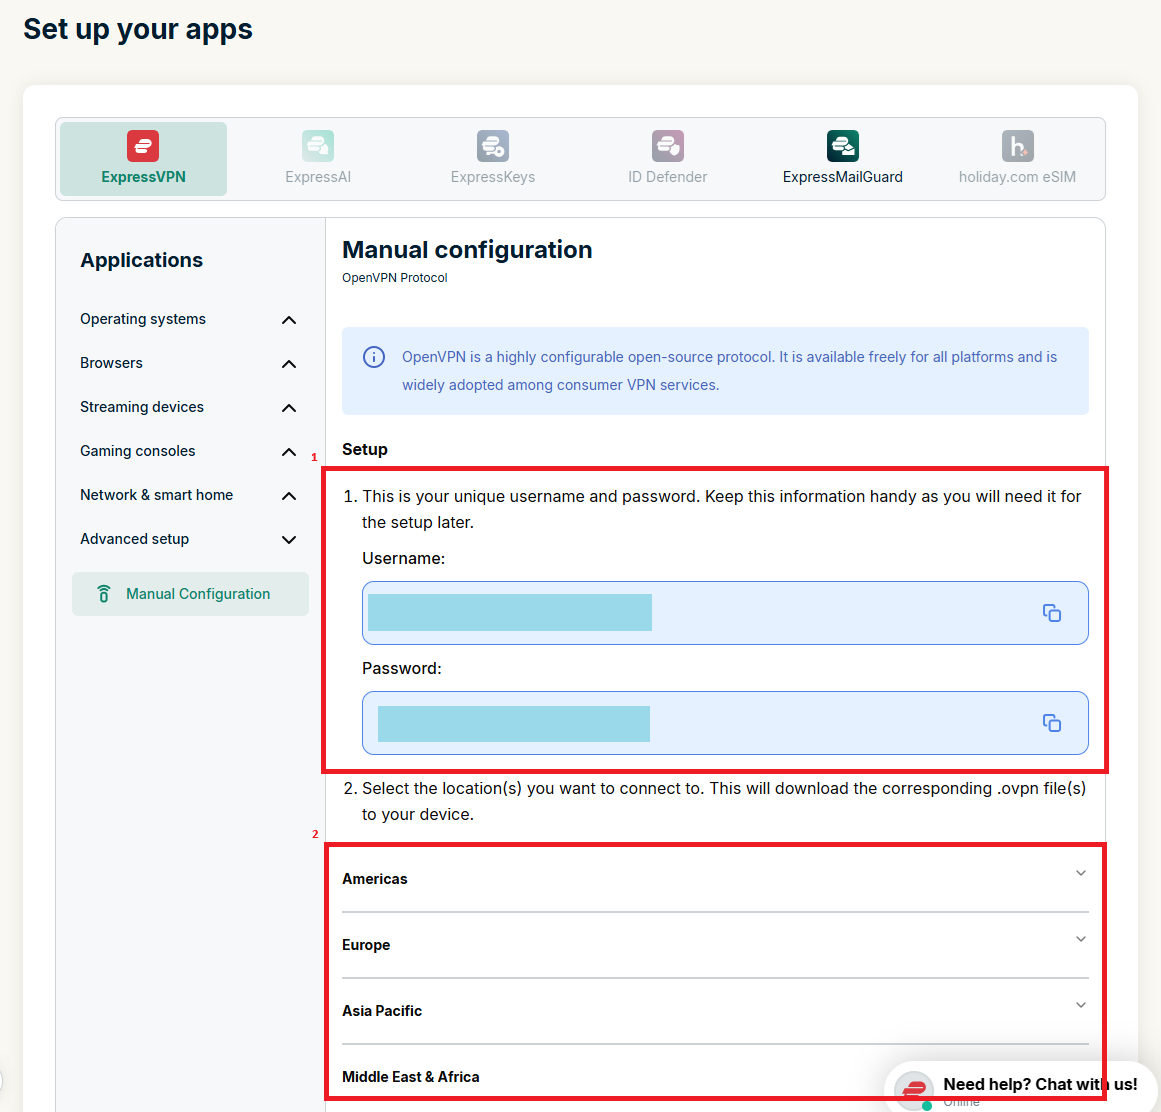Collapse the Browsers section chevron
Screen dimensions: 1161x1112
pyautogui.click(x=289, y=364)
